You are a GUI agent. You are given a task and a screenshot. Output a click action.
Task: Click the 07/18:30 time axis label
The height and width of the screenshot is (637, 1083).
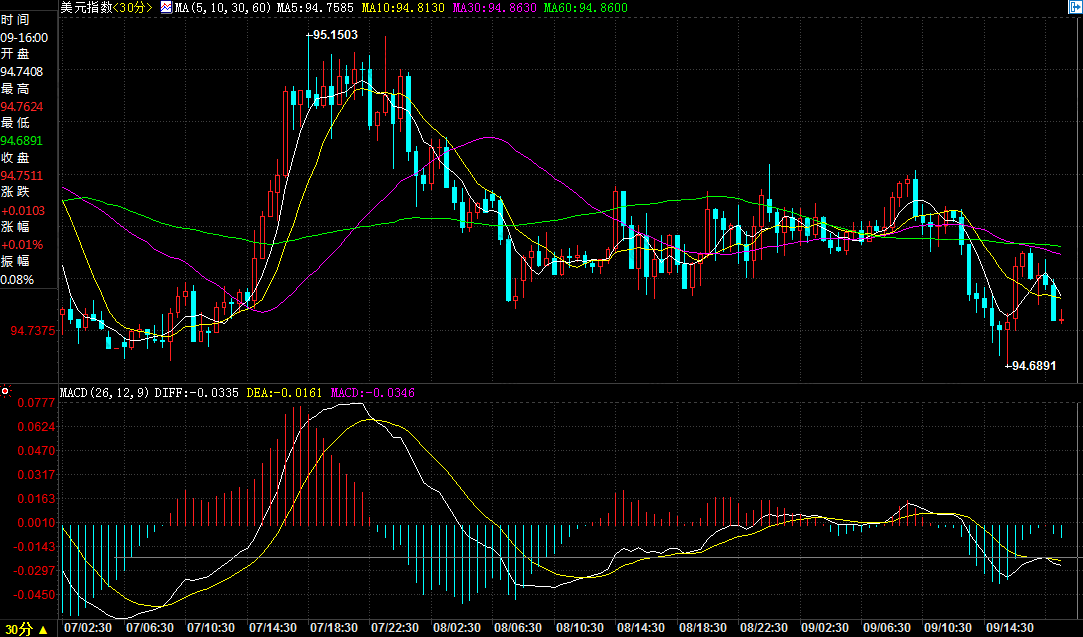[x=334, y=628]
